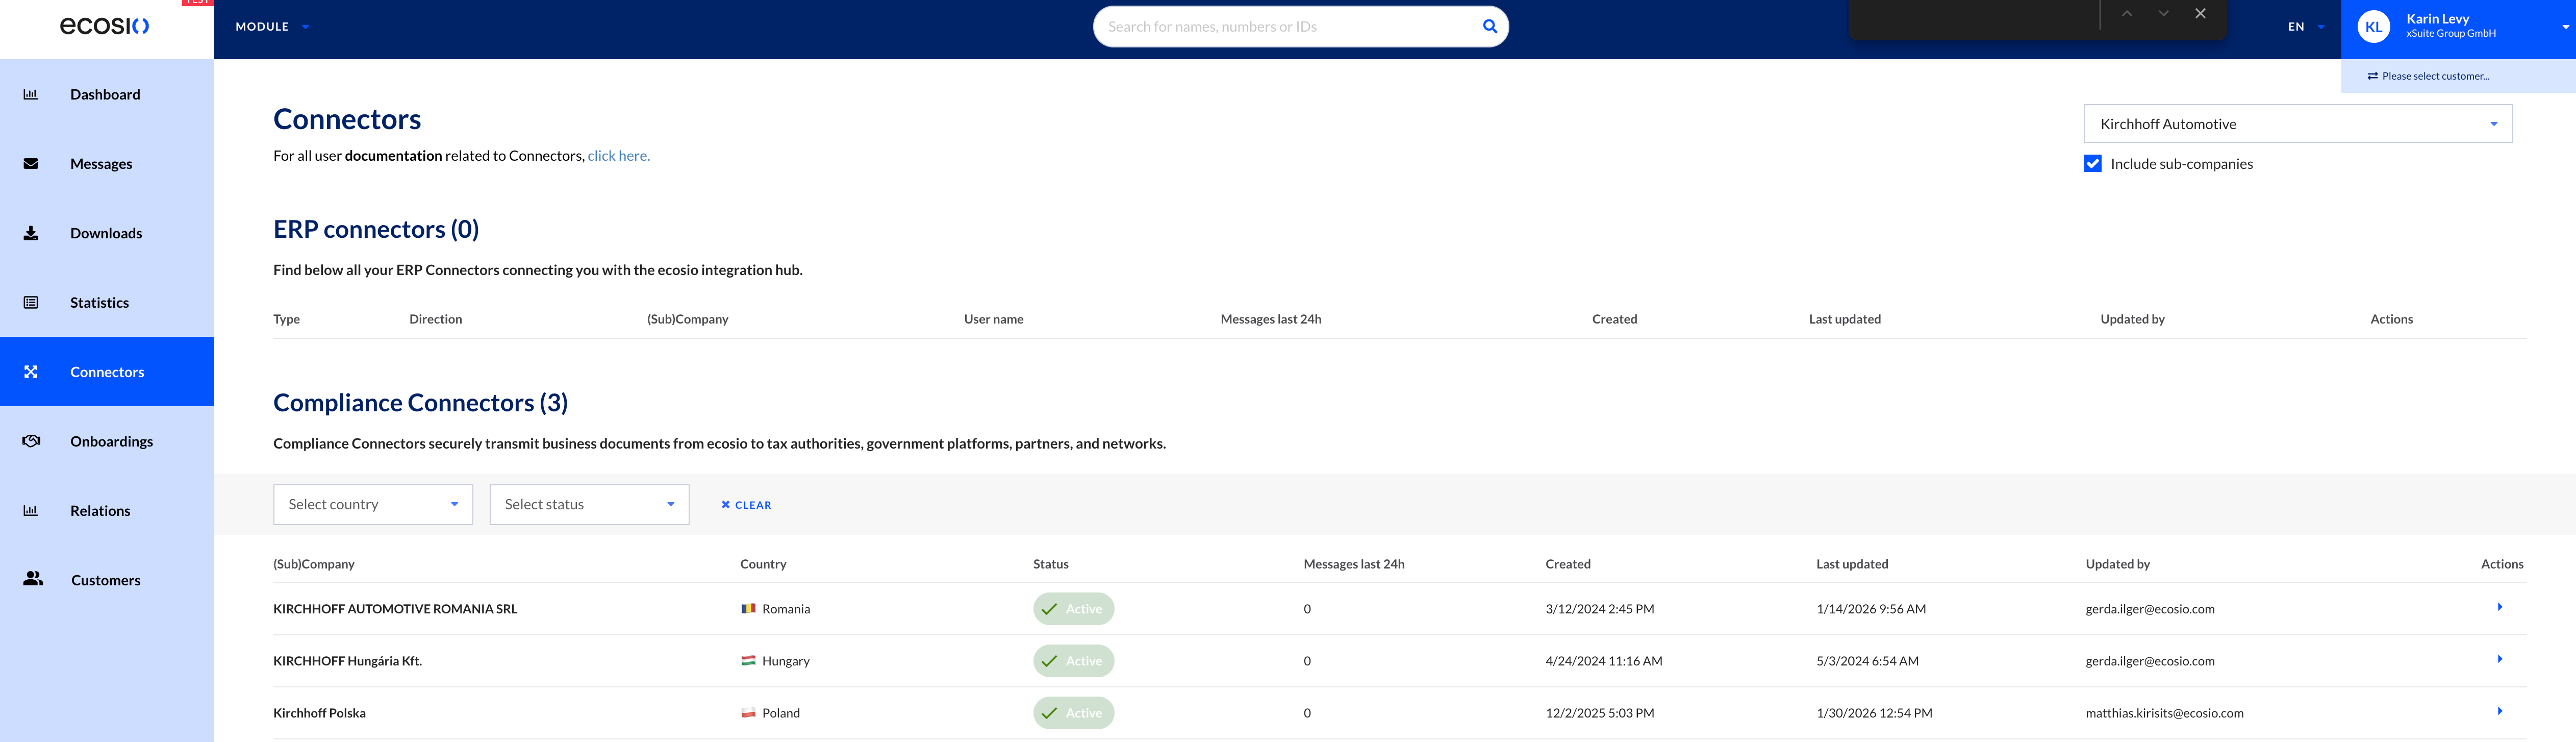This screenshot has width=2576, height=742.
Task: Open Customers section
Action: (x=107, y=580)
